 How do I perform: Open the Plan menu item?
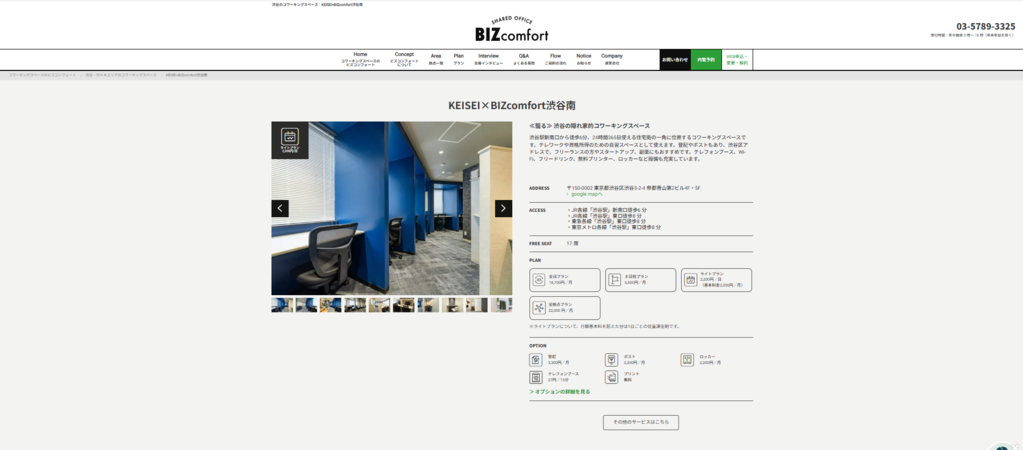tap(459, 59)
